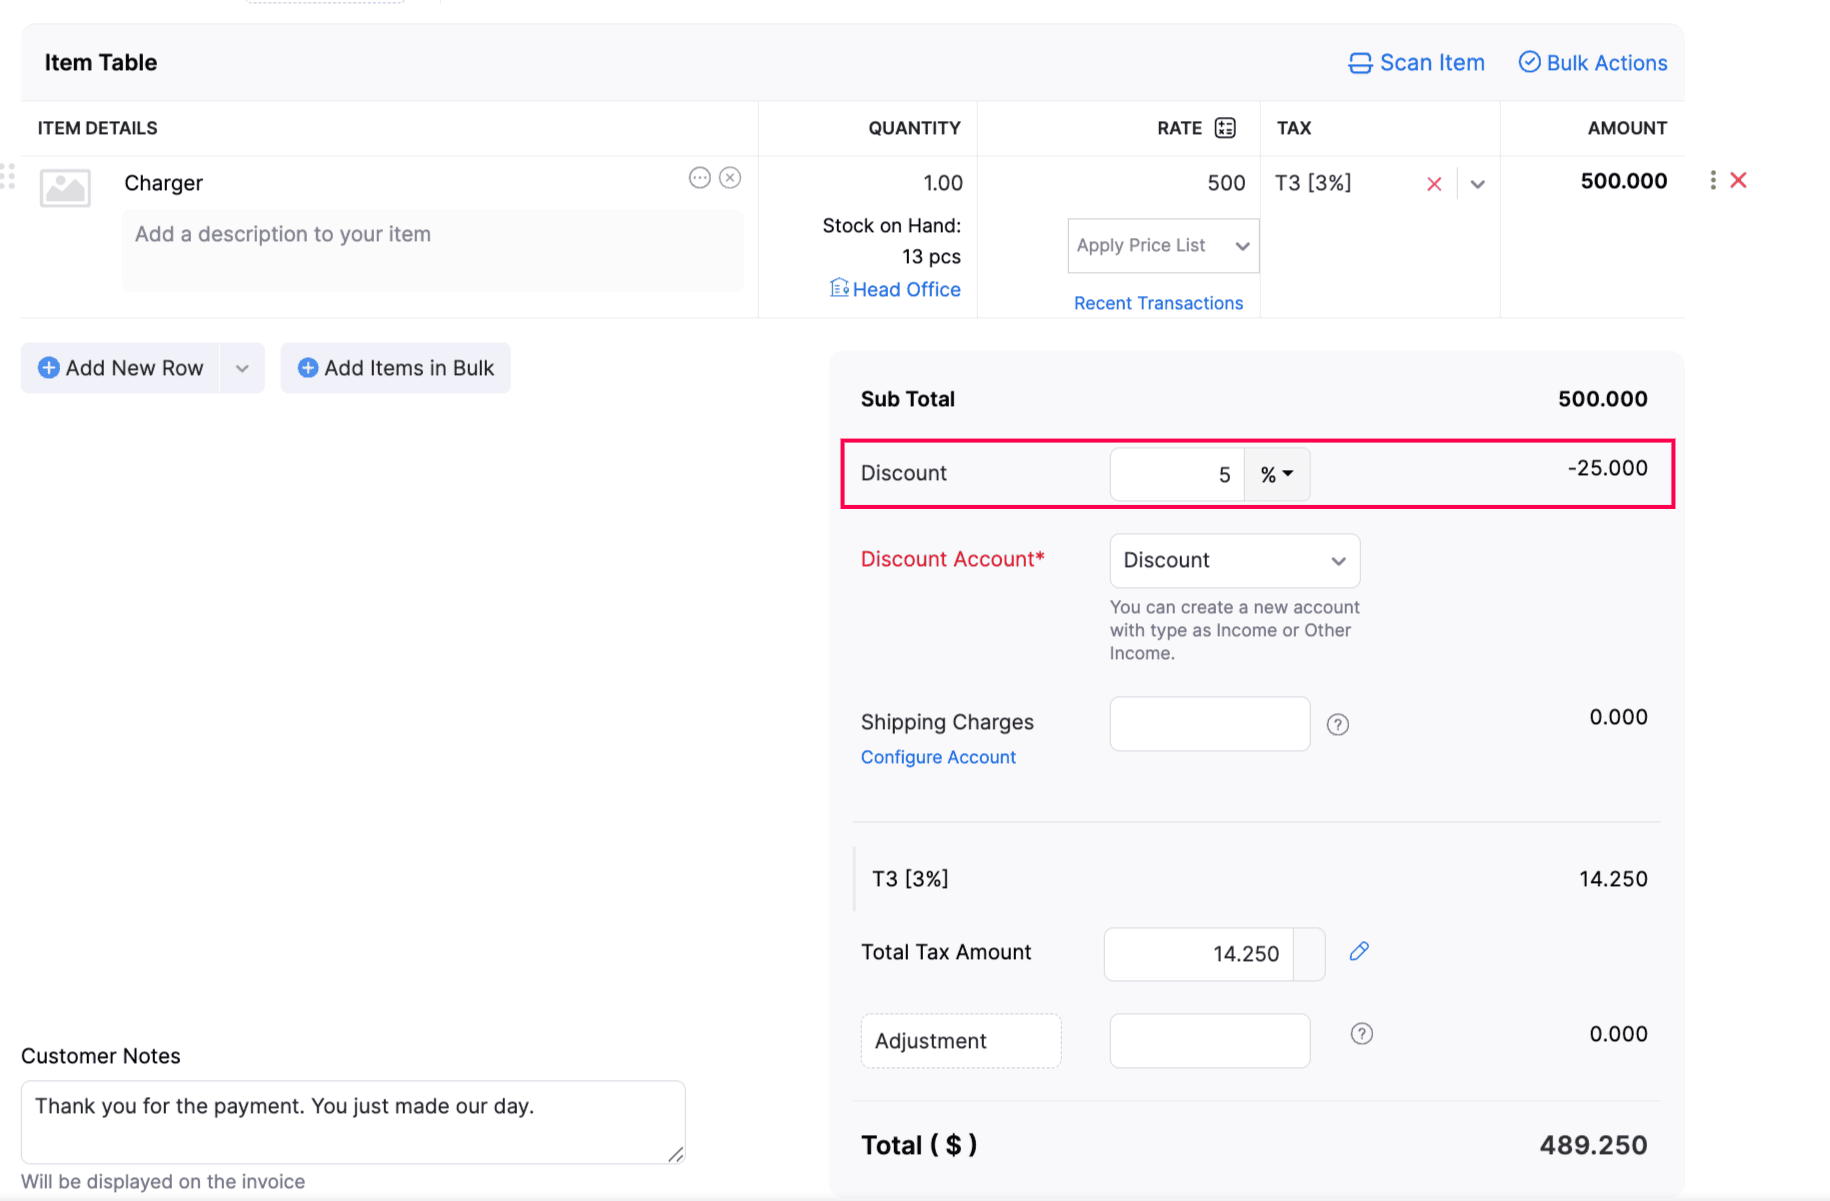Open the Recent Transactions link
This screenshot has height=1201, width=1830.
click(1158, 303)
